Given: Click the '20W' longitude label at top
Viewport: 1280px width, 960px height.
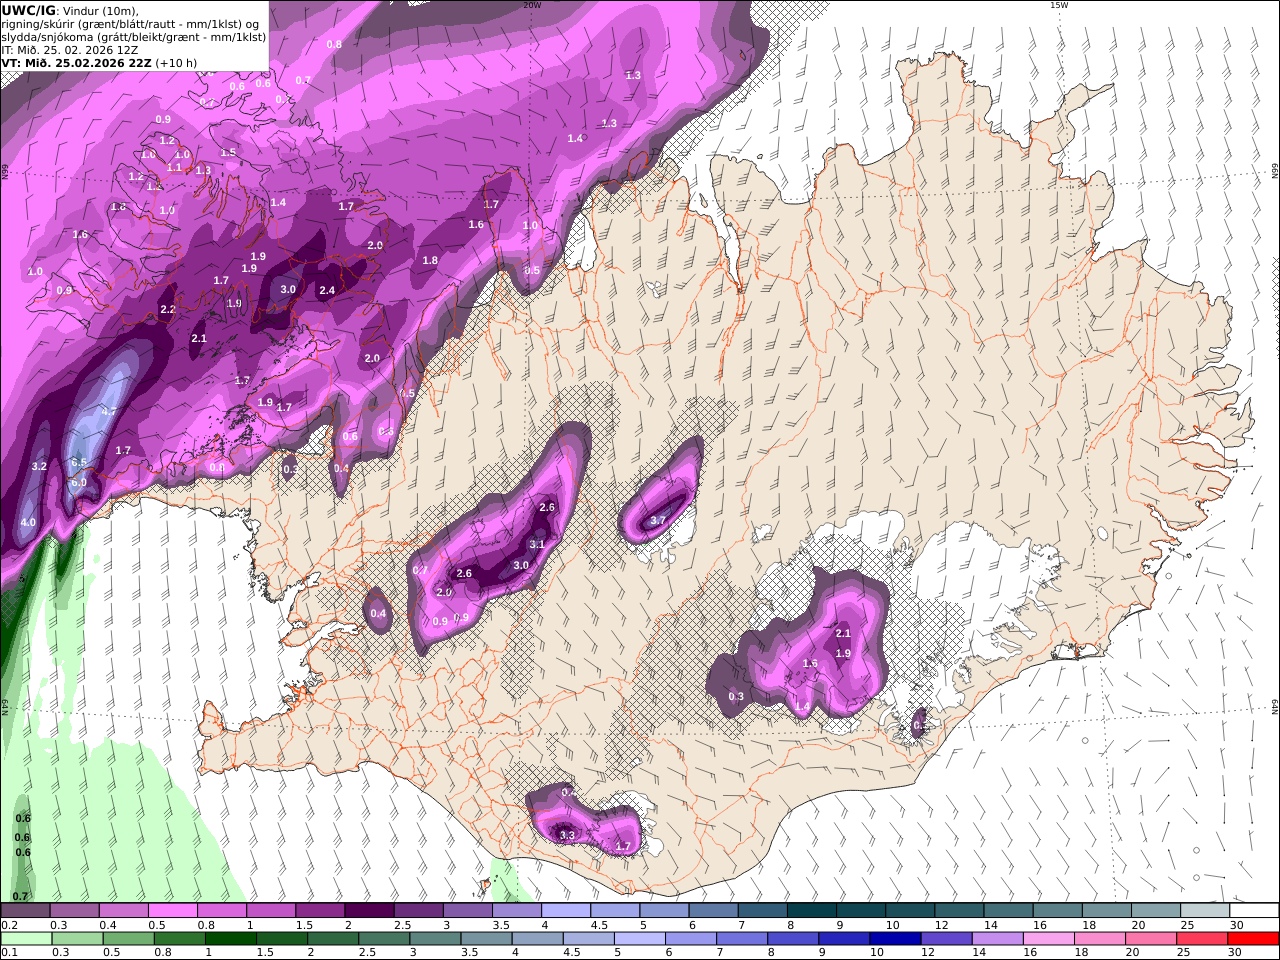Looking at the screenshot, I should (x=532, y=5).
